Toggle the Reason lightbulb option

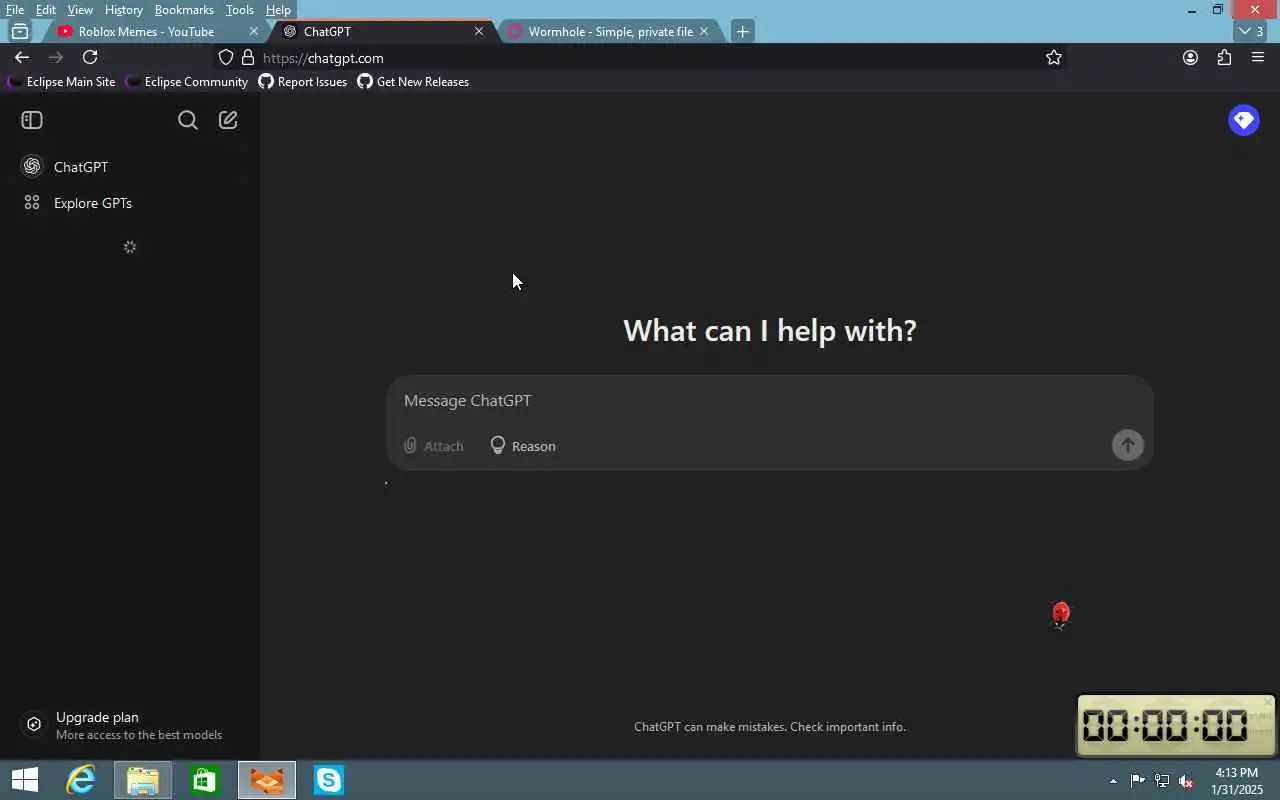point(523,446)
